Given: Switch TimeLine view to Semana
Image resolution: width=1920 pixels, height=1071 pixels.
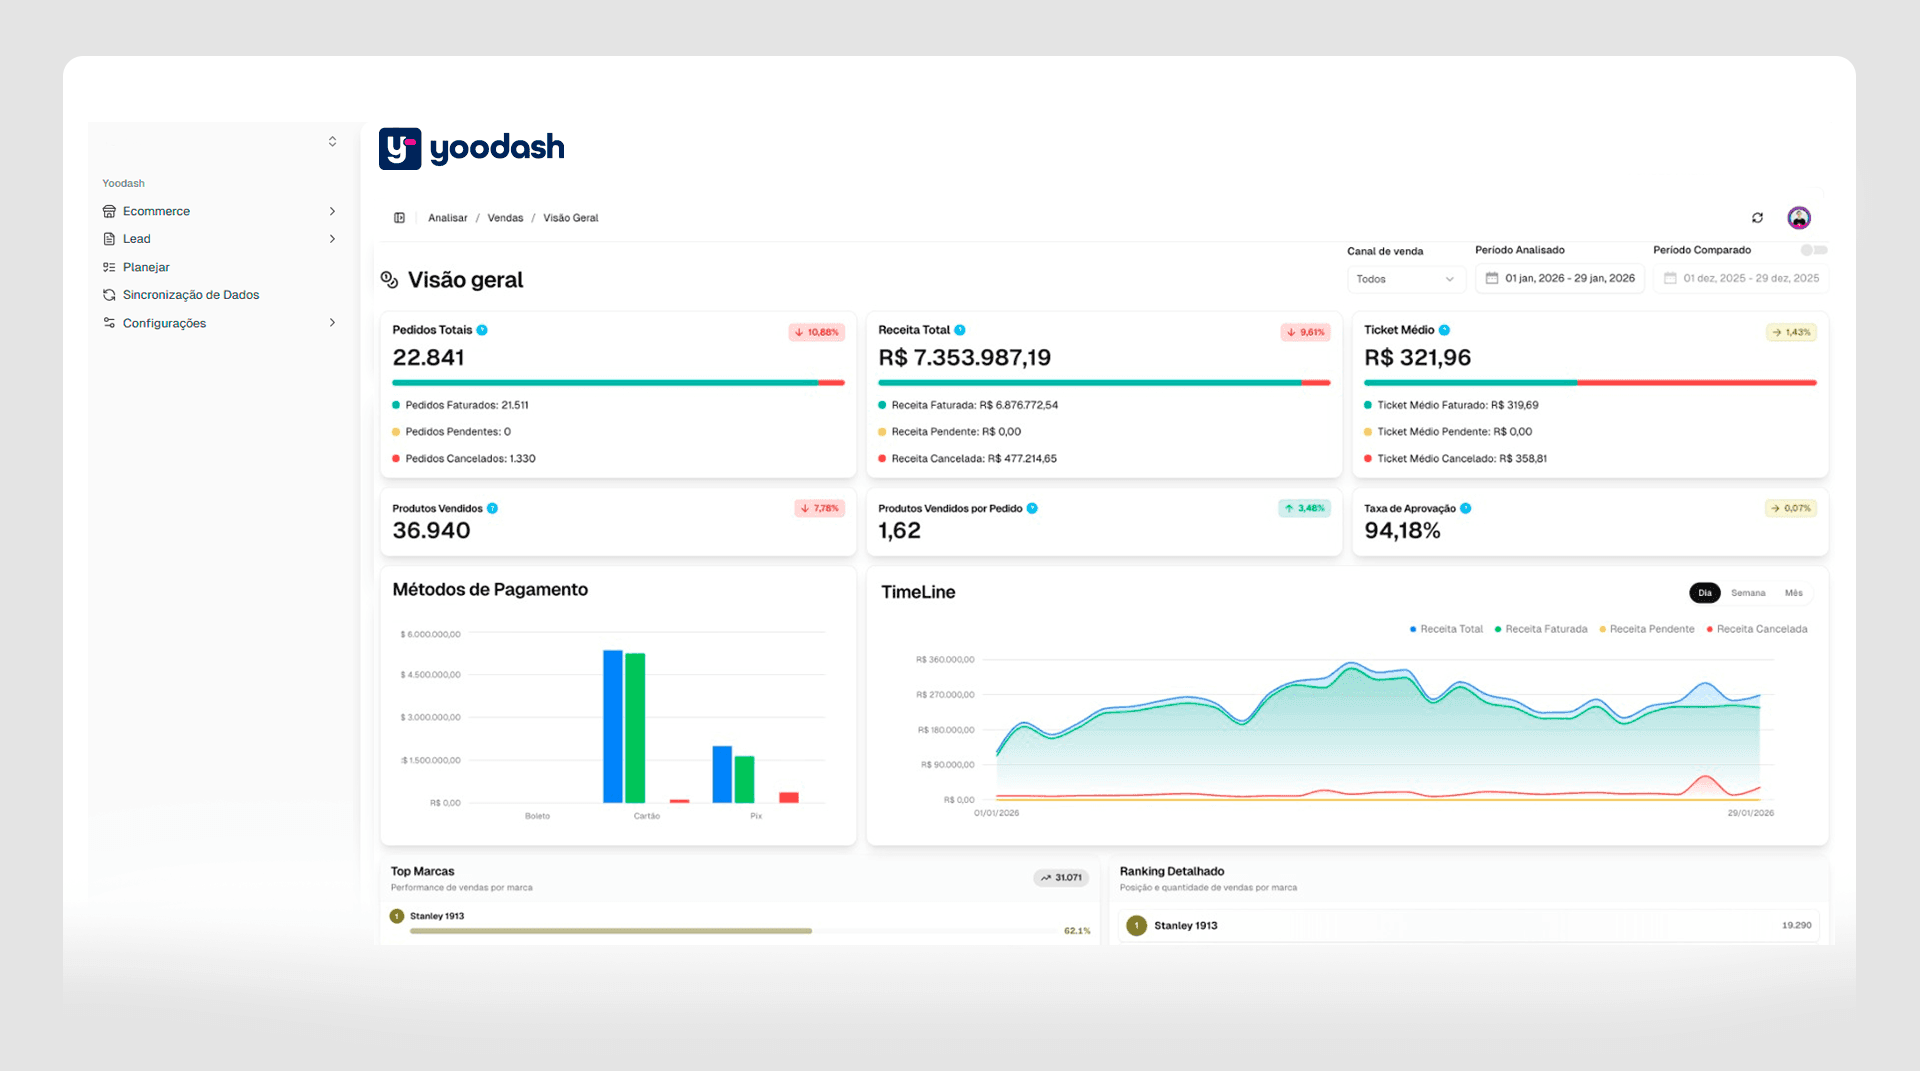Looking at the screenshot, I should (x=1748, y=592).
